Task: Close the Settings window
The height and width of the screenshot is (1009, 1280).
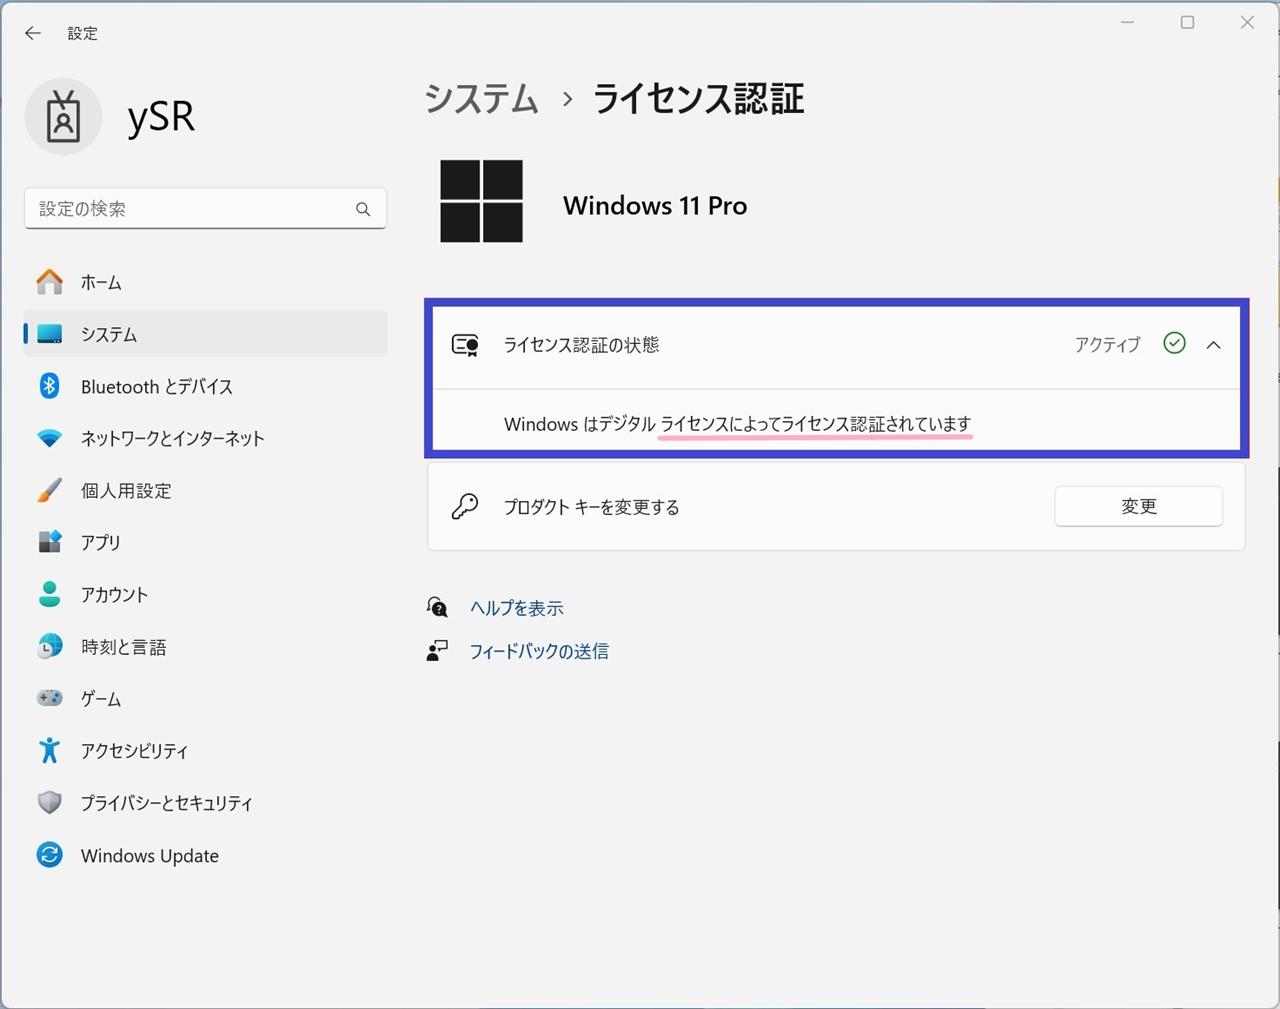Action: click(1247, 22)
